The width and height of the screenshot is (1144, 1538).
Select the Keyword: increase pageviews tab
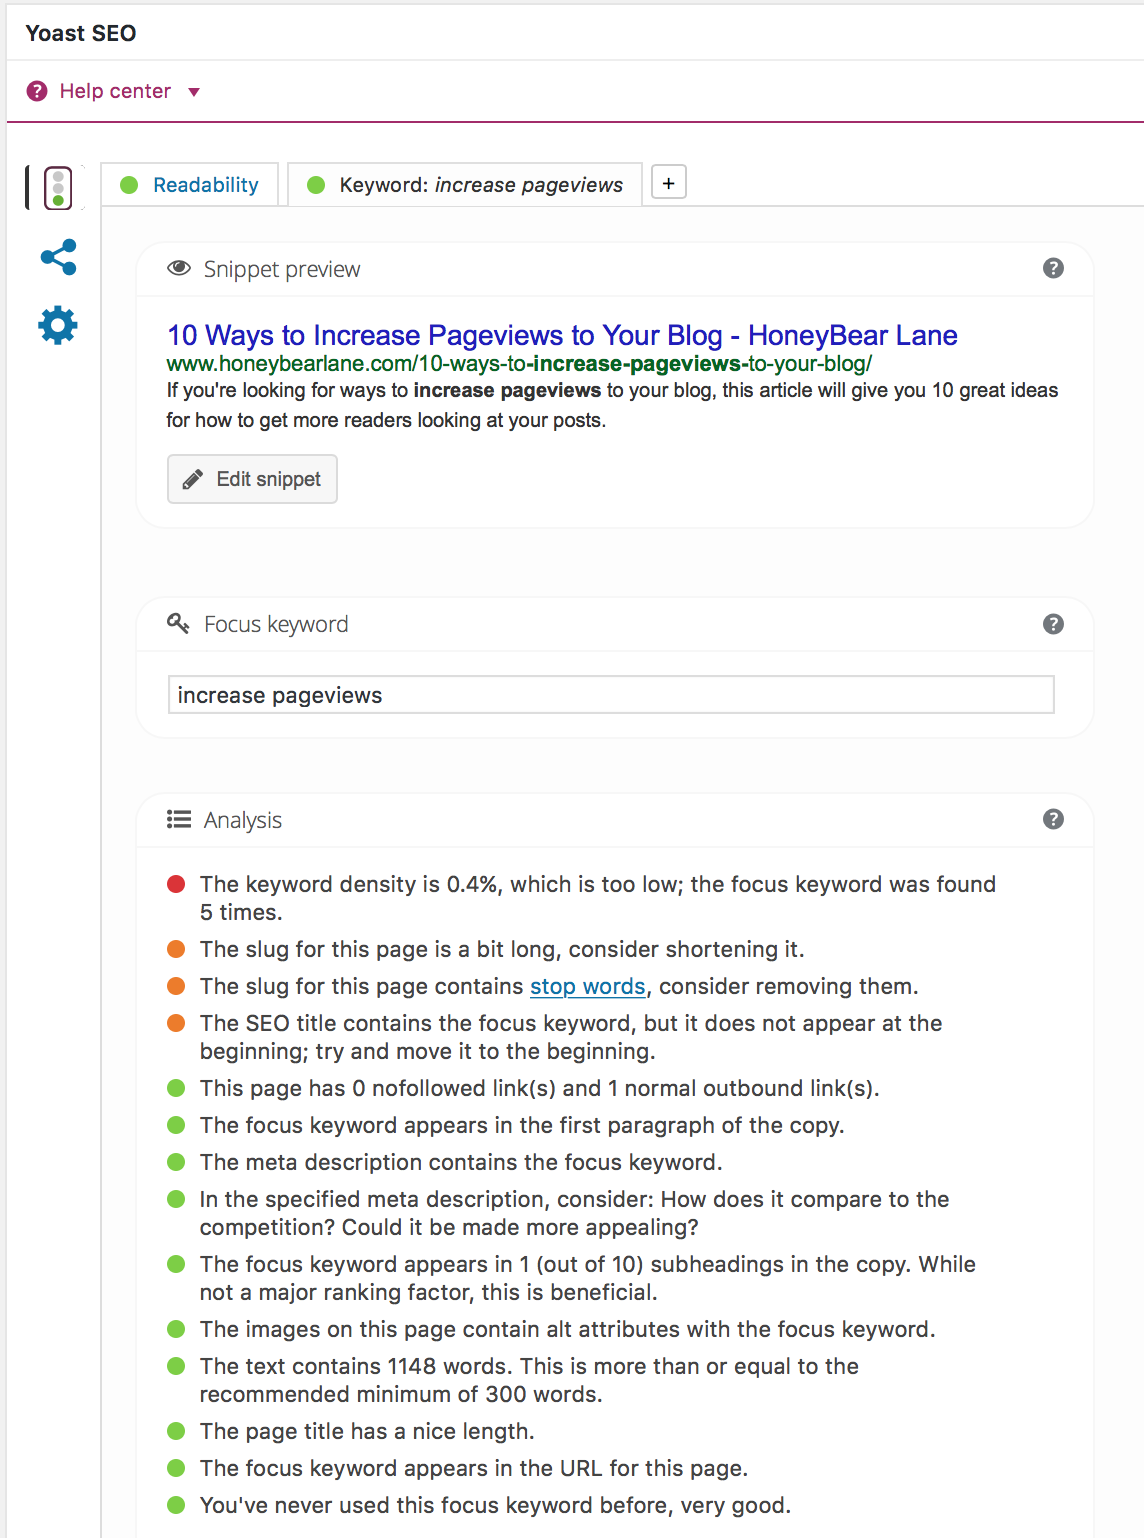point(465,185)
